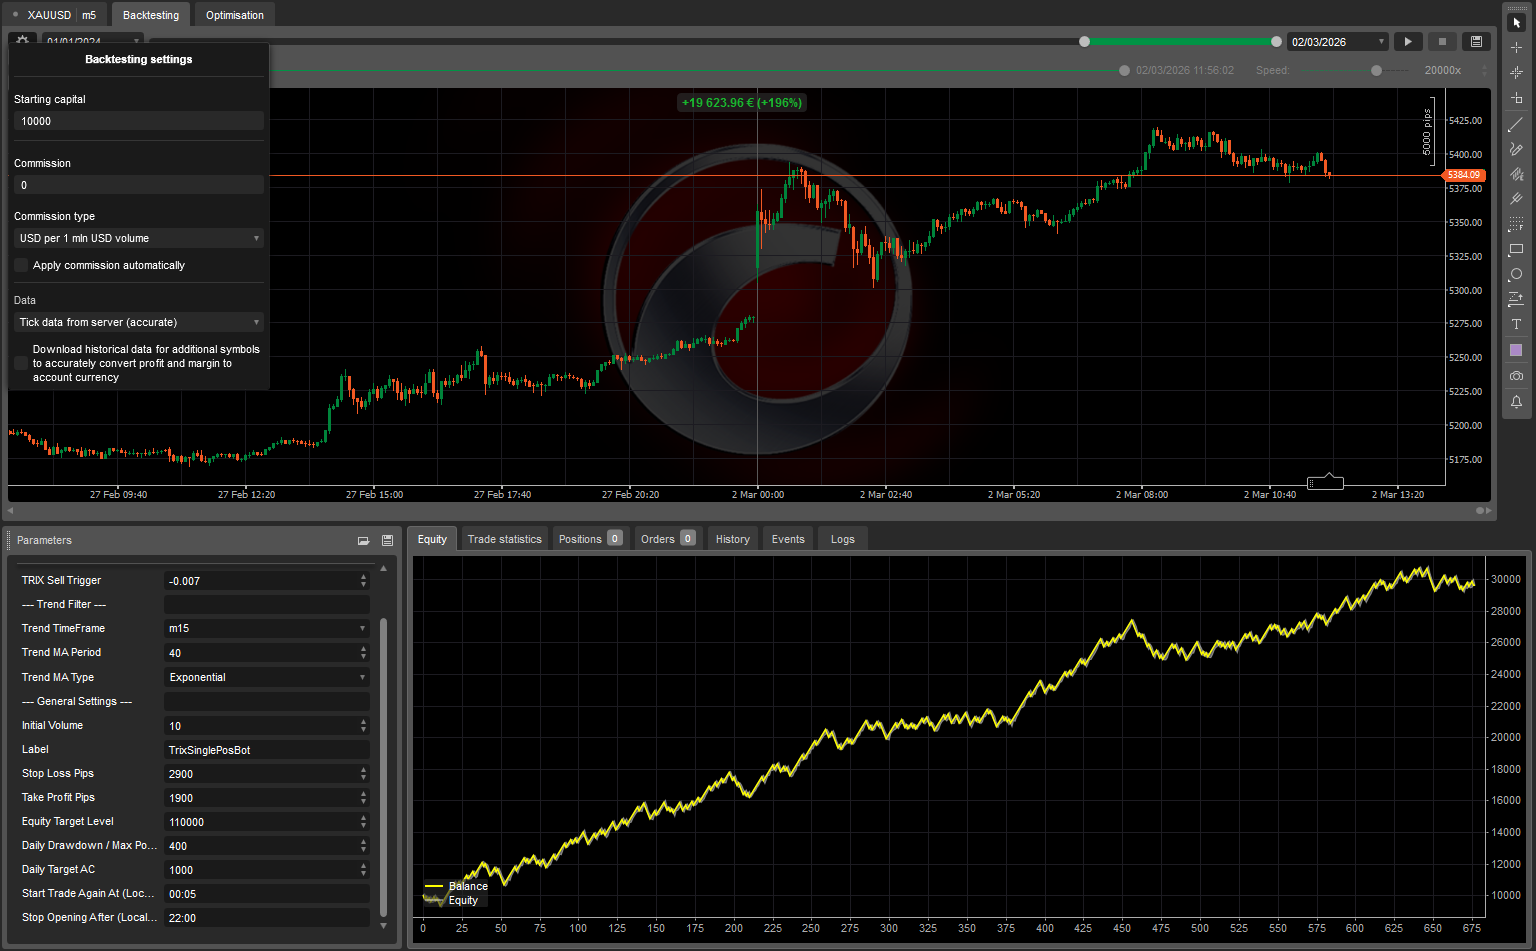This screenshot has width=1536, height=951.
Task: Take a chart snapshot with camera icon
Action: 1516,376
